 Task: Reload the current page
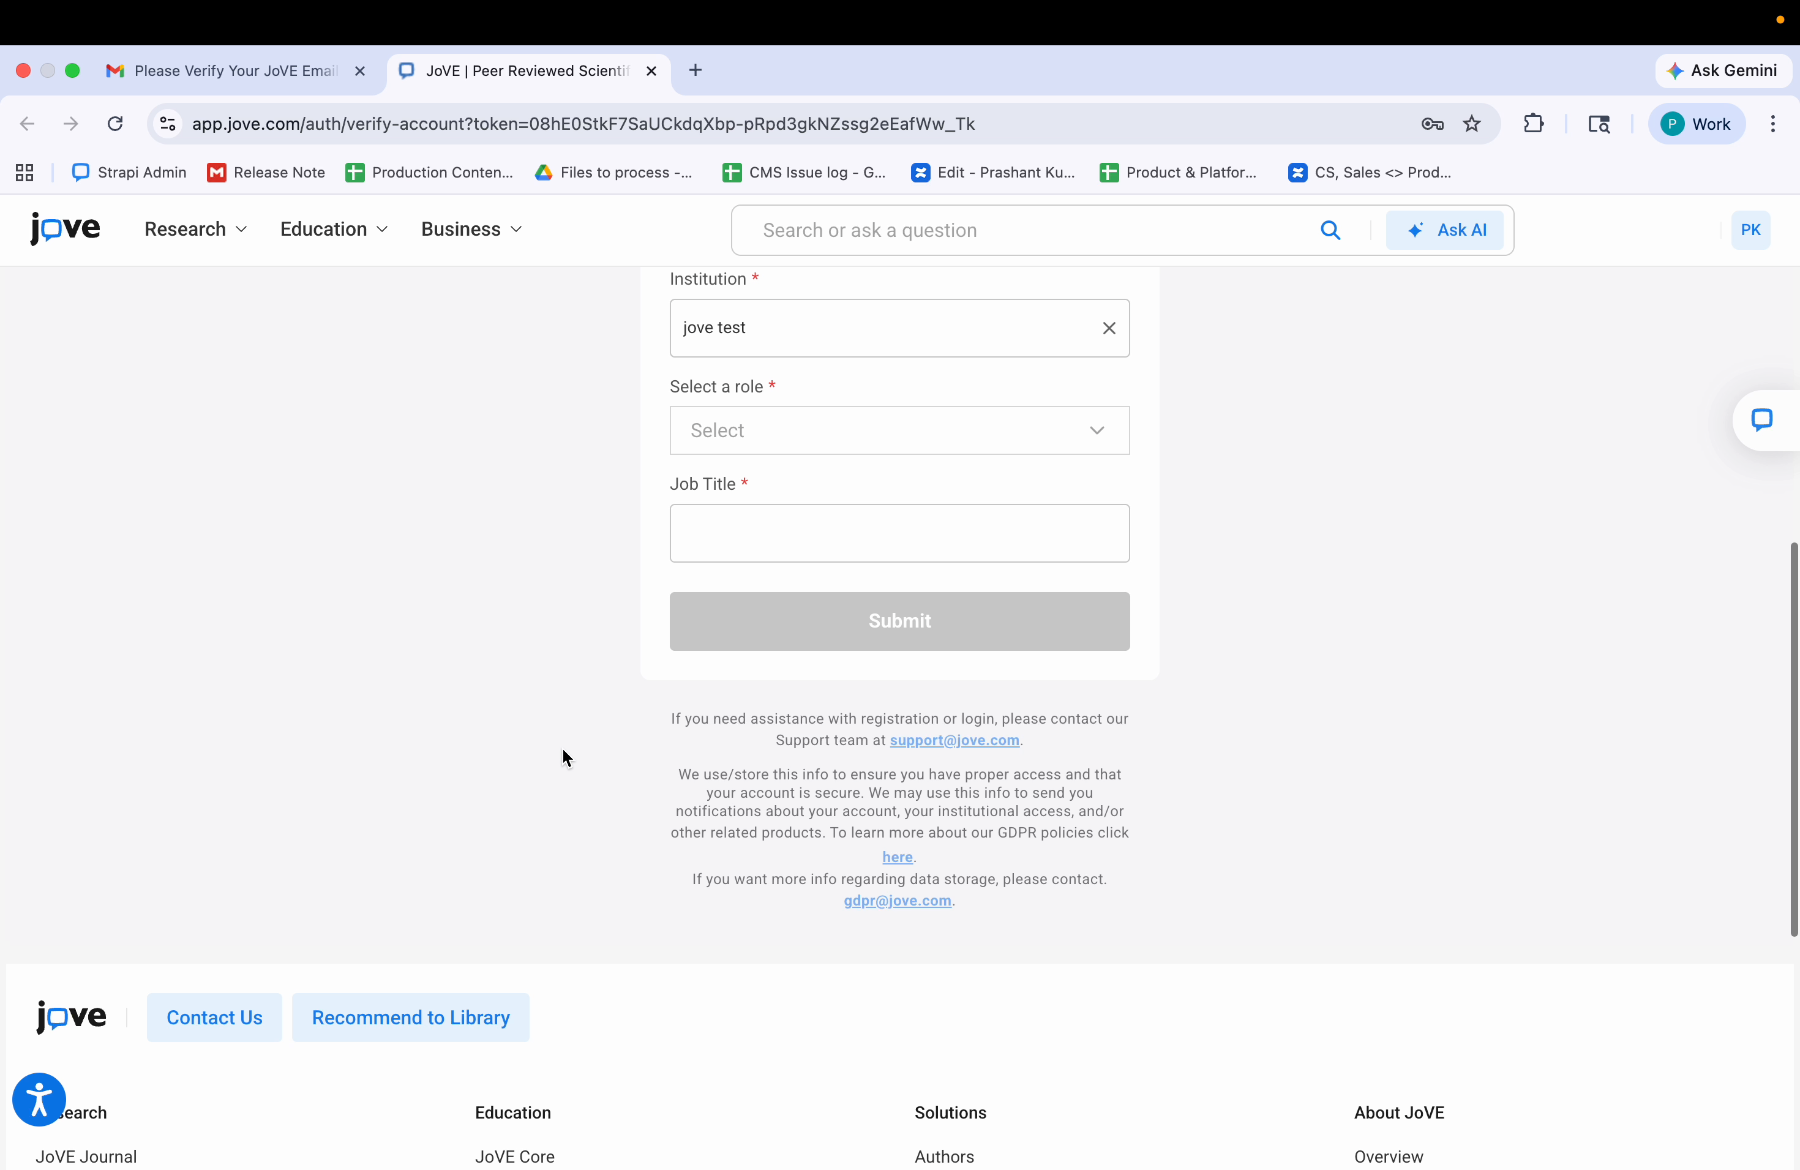(x=115, y=123)
